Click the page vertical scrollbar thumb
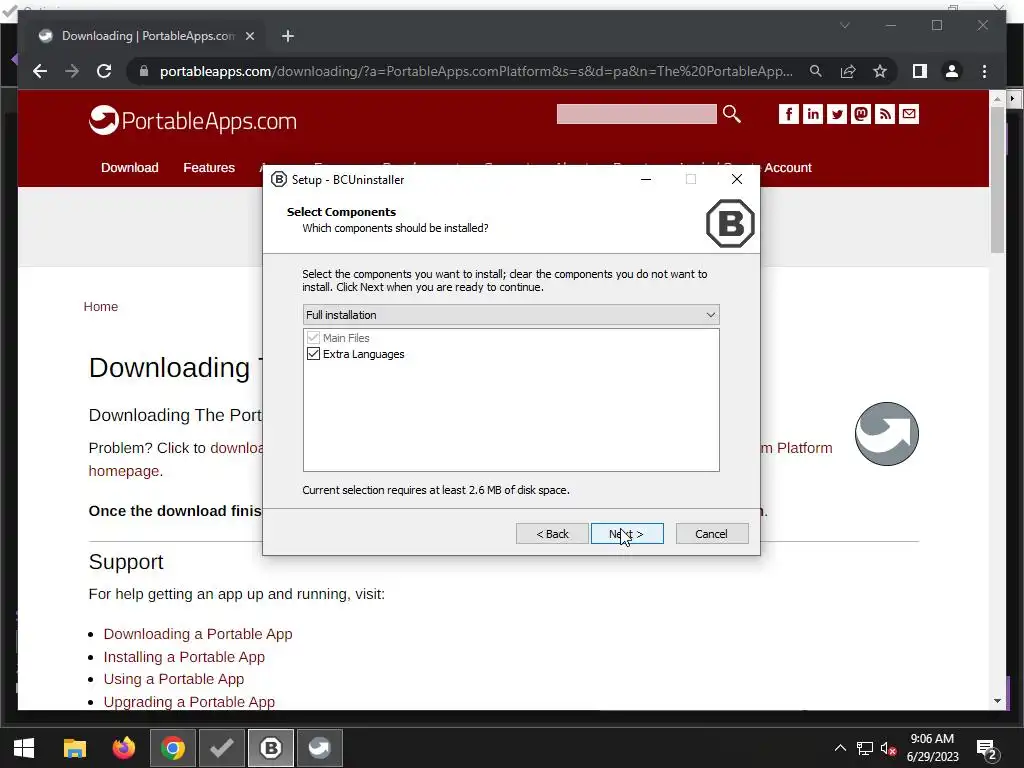 997,180
